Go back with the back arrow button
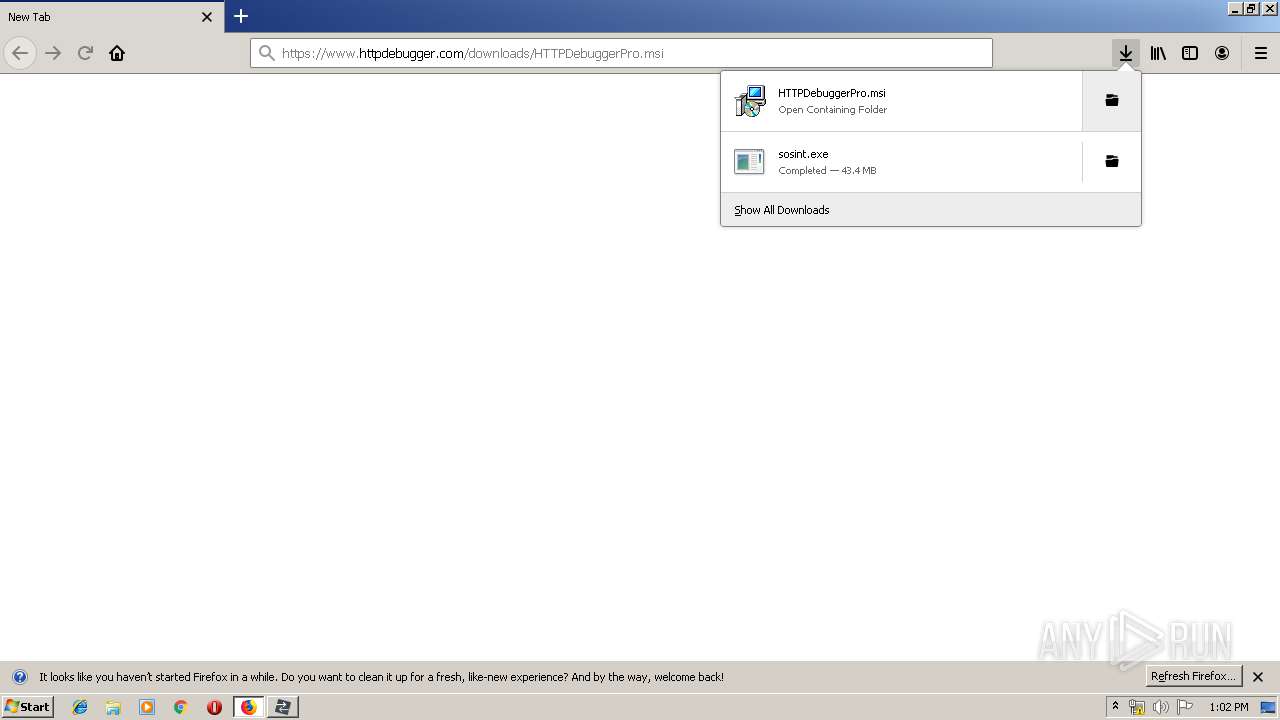Image resolution: width=1280 pixels, height=720 pixels. click(20, 53)
